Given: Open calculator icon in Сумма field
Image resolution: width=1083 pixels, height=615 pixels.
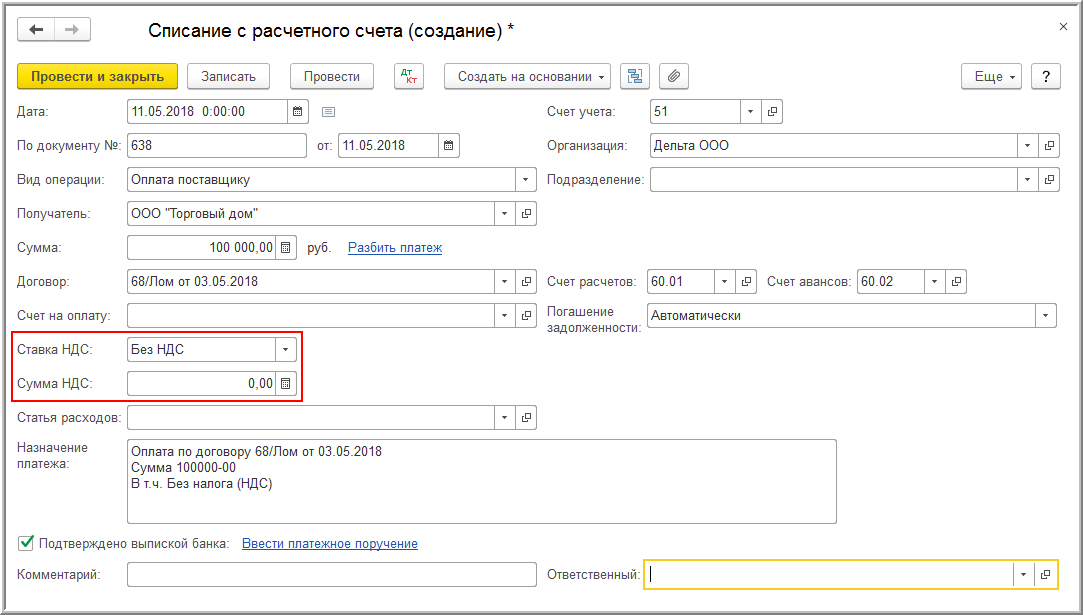Looking at the screenshot, I should [286, 247].
